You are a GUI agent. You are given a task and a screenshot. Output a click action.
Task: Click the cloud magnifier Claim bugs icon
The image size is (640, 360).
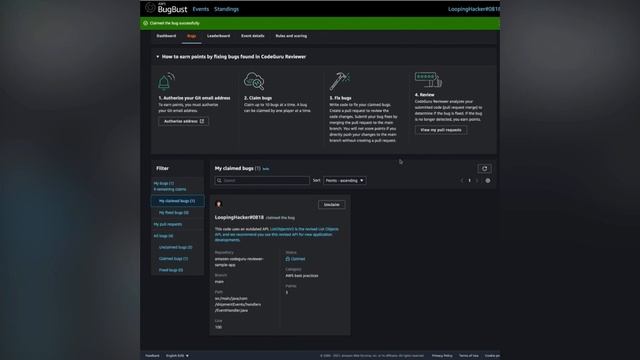[254, 81]
